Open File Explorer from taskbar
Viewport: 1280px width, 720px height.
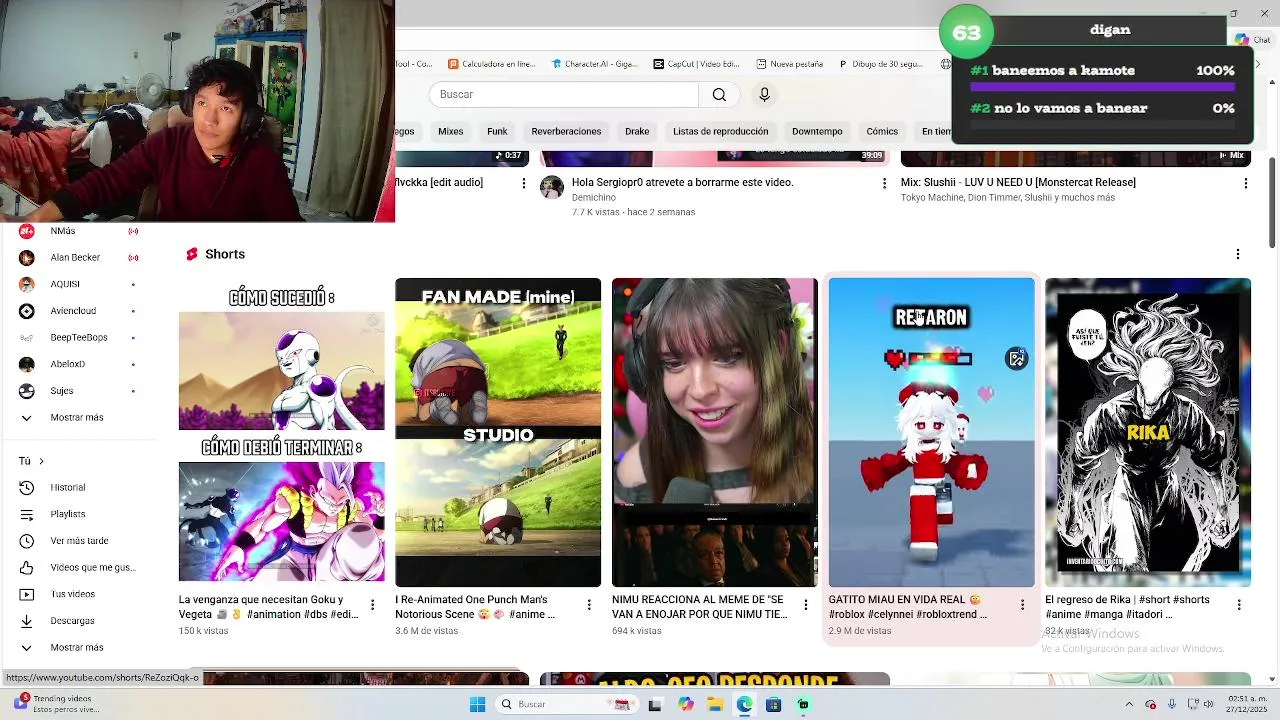click(715, 704)
